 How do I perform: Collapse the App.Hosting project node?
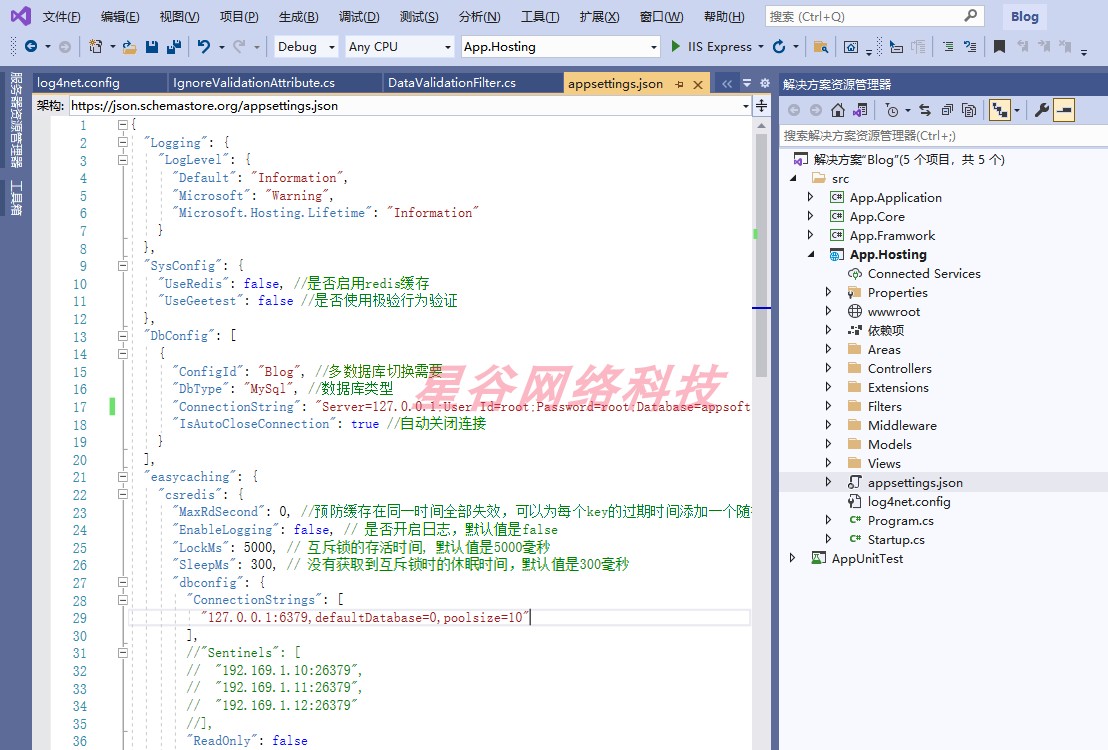pyautogui.click(x=811, y=254)
